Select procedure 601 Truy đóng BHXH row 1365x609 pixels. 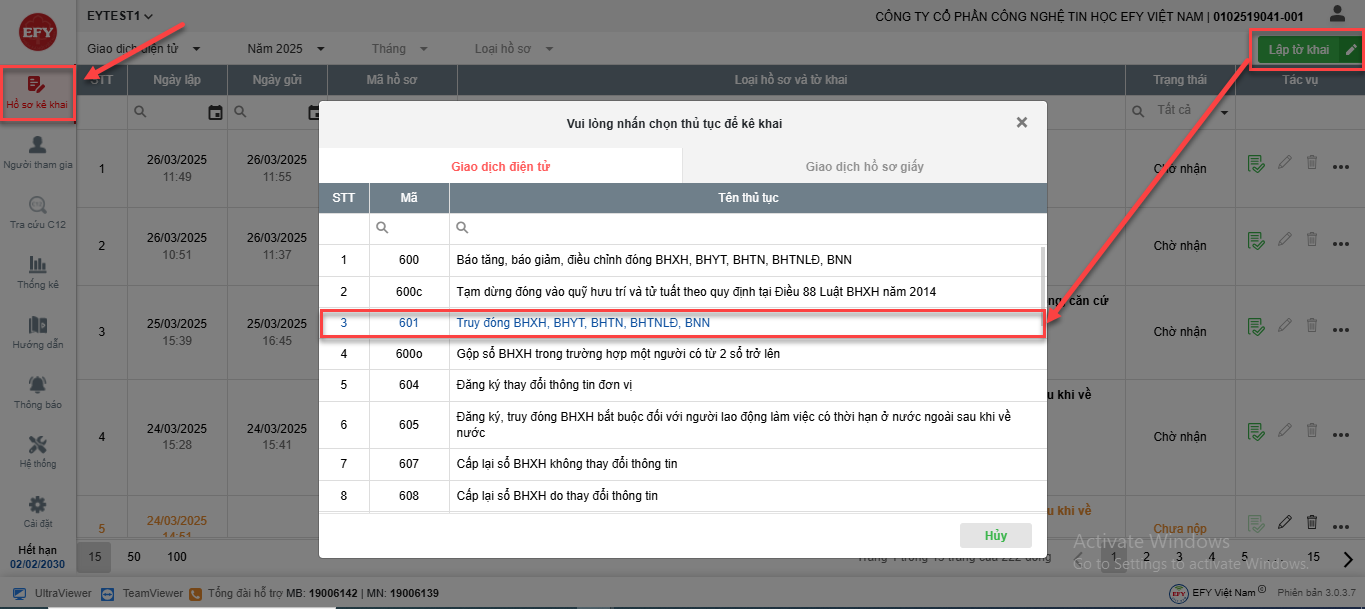pyautogui.click(x=582, y=323)
